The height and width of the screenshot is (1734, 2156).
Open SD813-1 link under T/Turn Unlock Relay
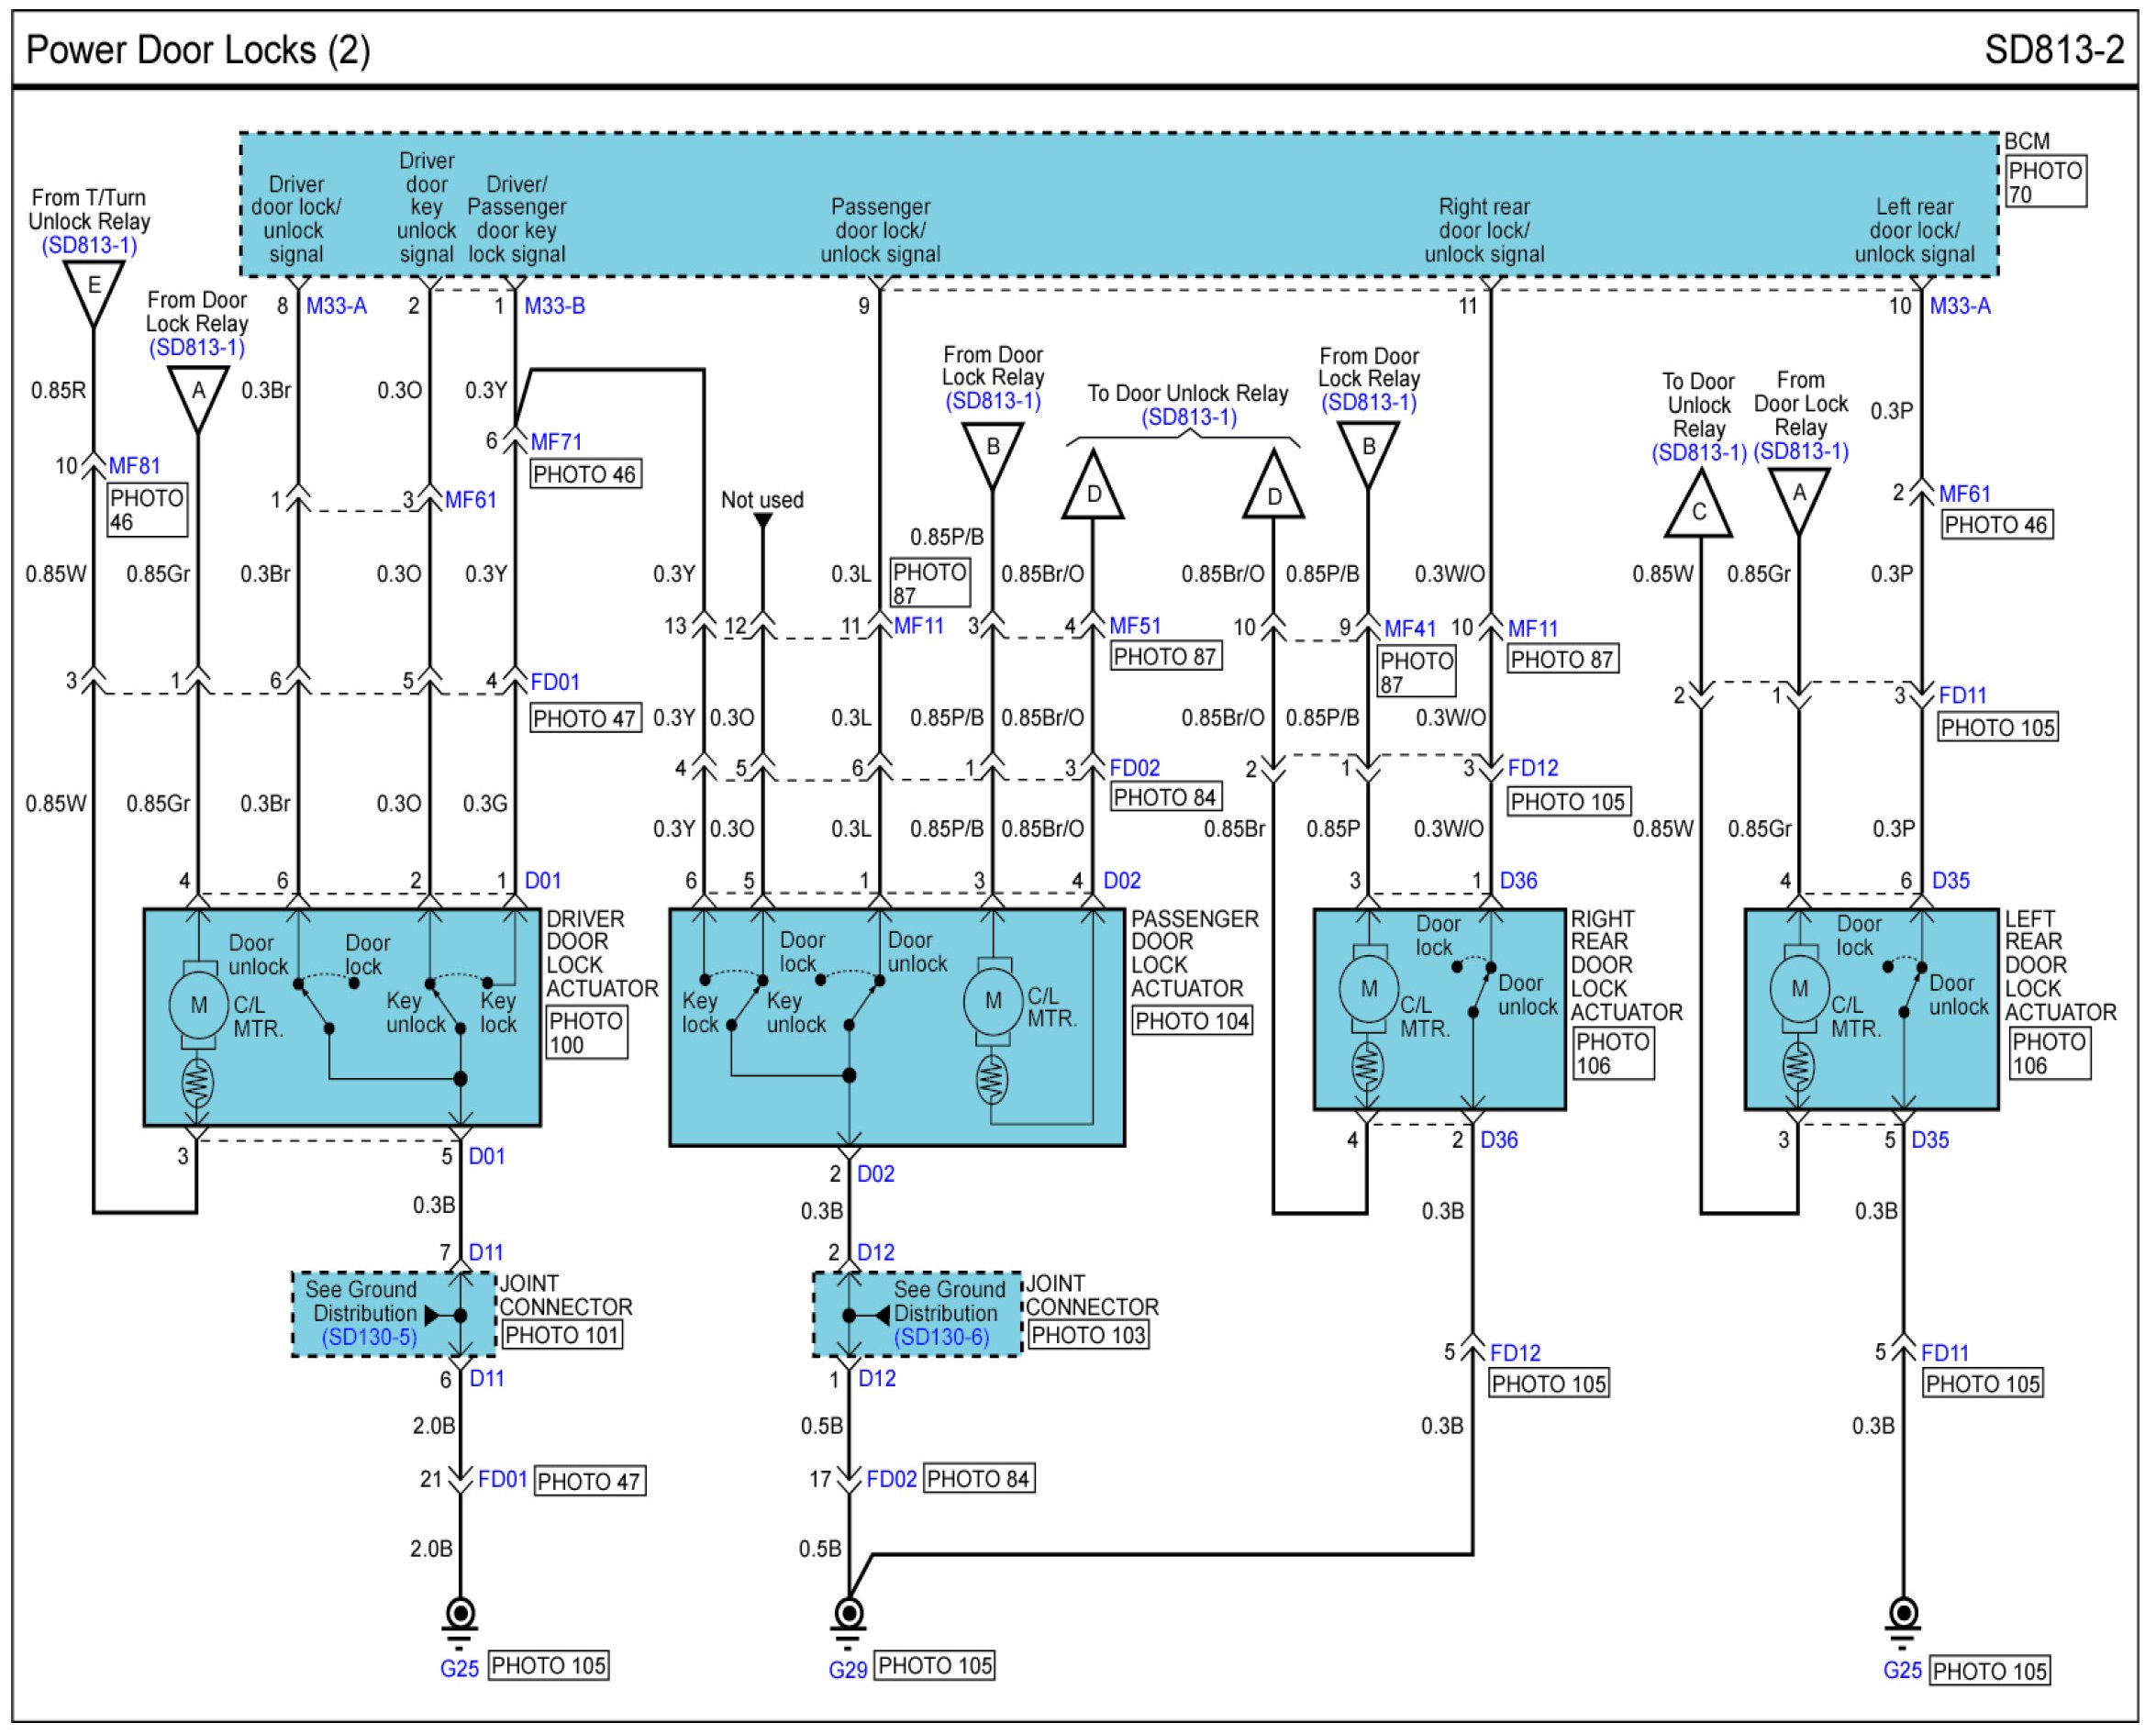click(88, 246)
